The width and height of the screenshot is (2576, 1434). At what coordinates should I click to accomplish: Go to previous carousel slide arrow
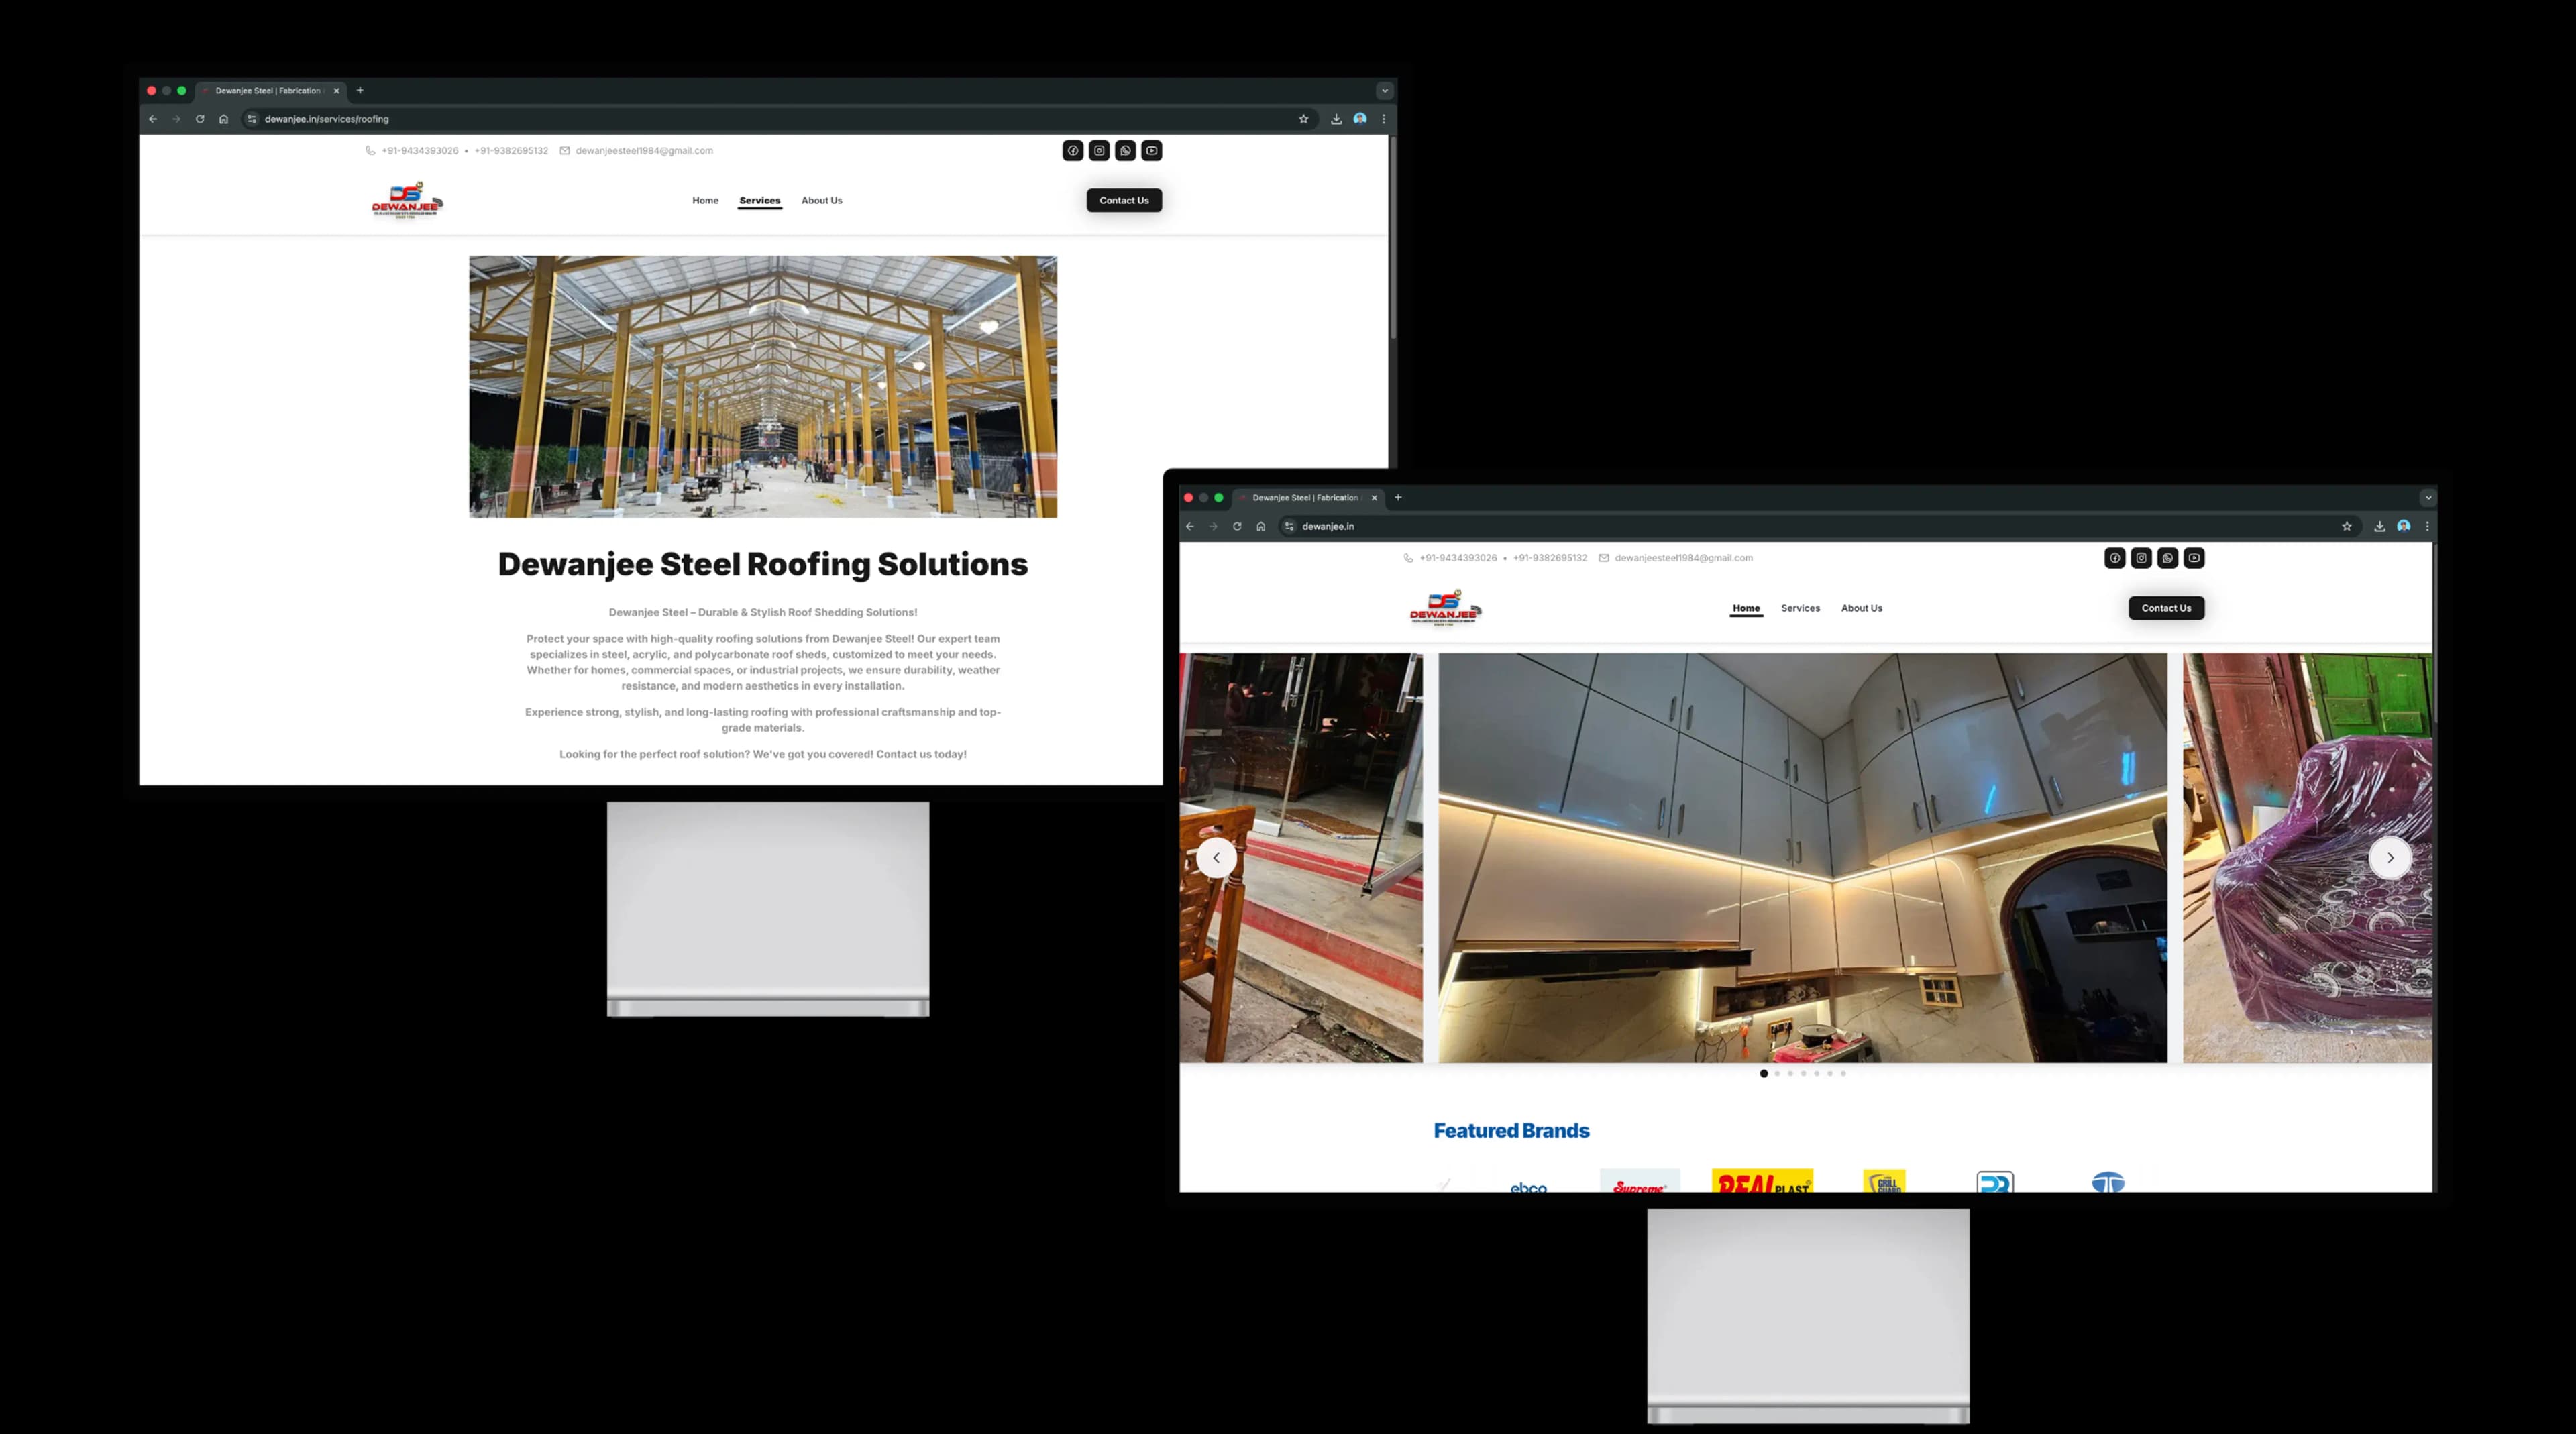pos(1216,858)
